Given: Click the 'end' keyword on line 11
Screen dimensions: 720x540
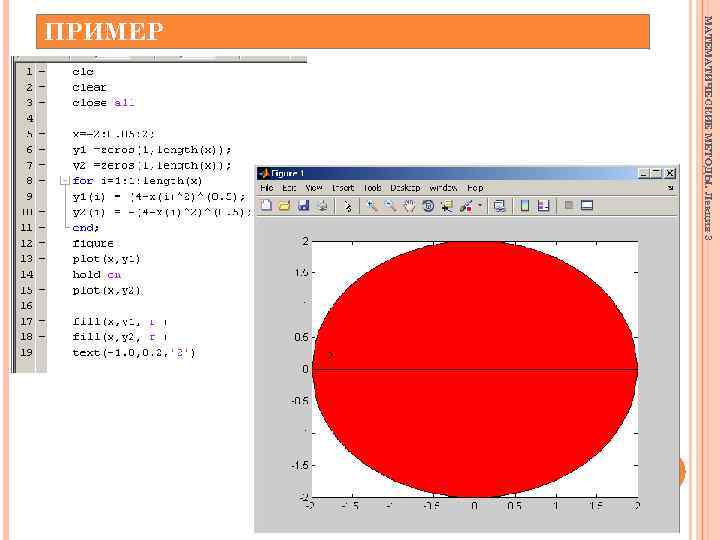Looking at the screenshot, I should click(x=85, y=228).
